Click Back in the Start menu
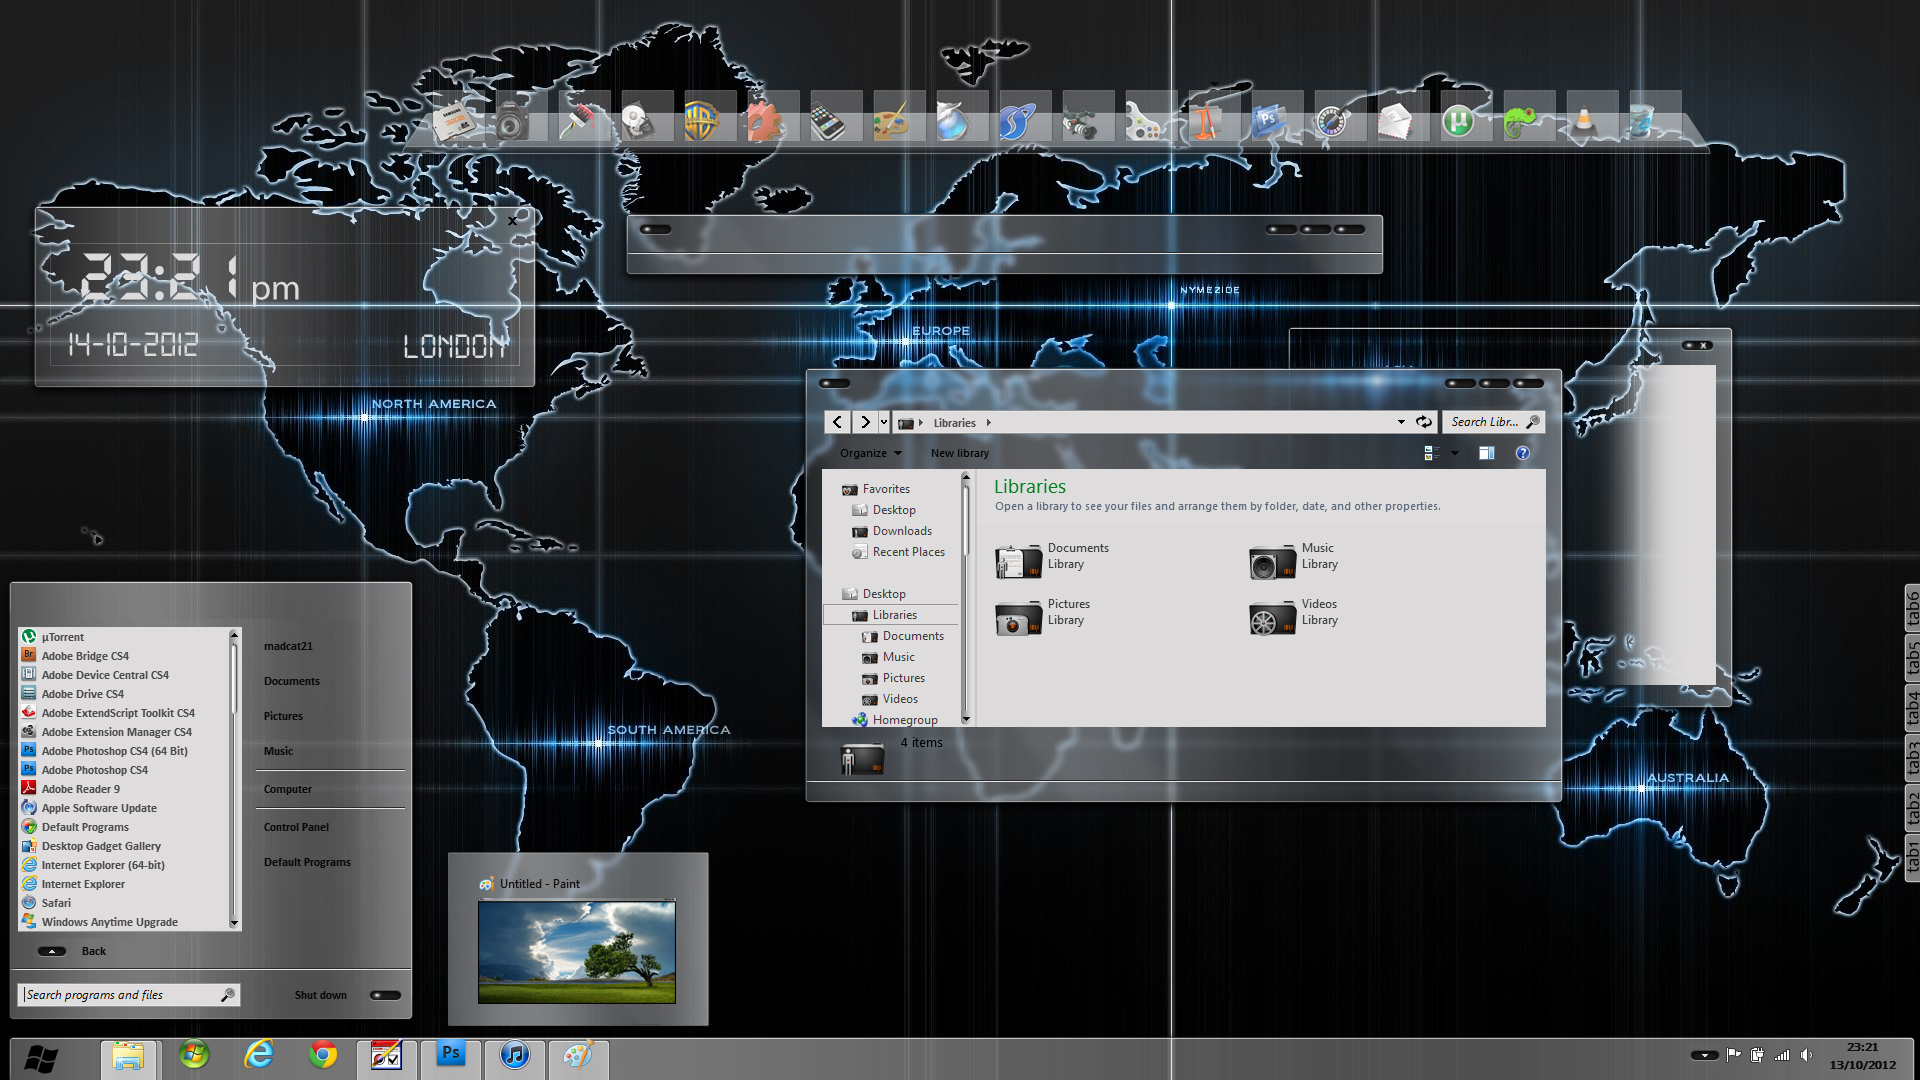The width and height of the screenshot is (1920, 1080). 93,951
